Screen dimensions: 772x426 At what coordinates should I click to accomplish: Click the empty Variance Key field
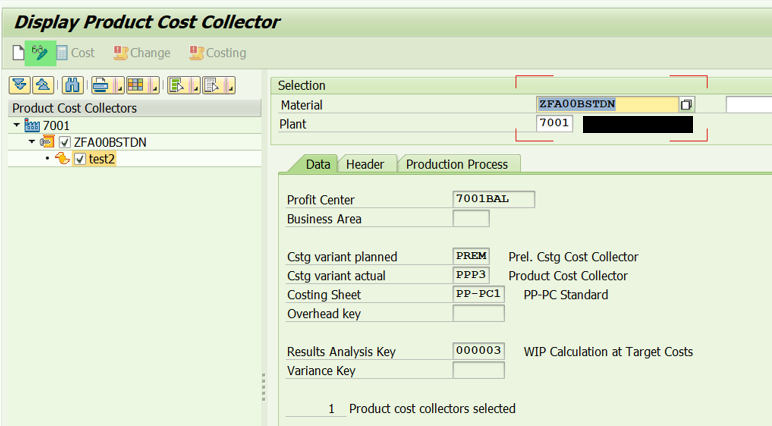click(478, 370)
